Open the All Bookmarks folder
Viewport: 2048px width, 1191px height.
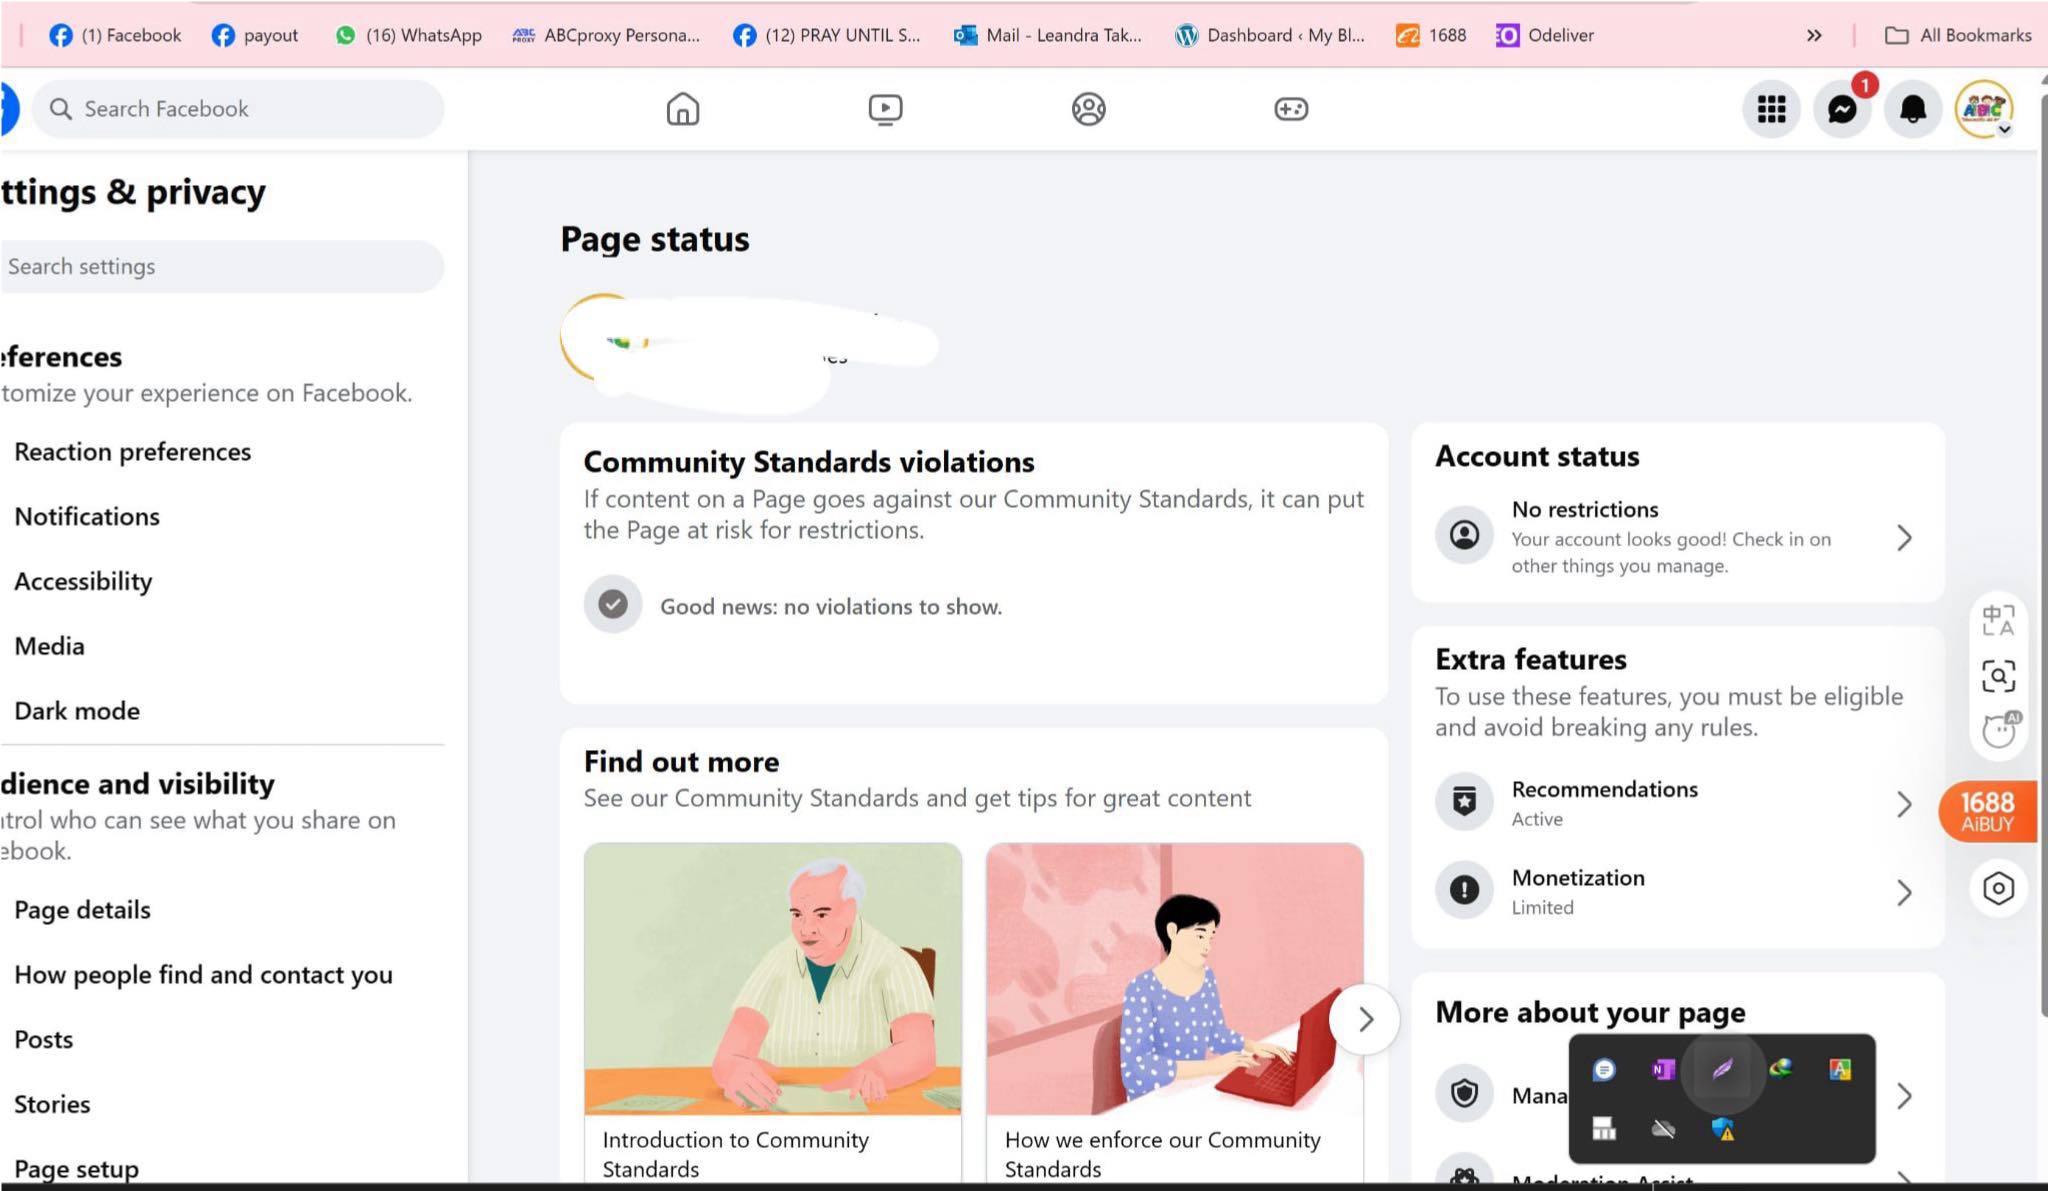click(x=1958, y=35)
